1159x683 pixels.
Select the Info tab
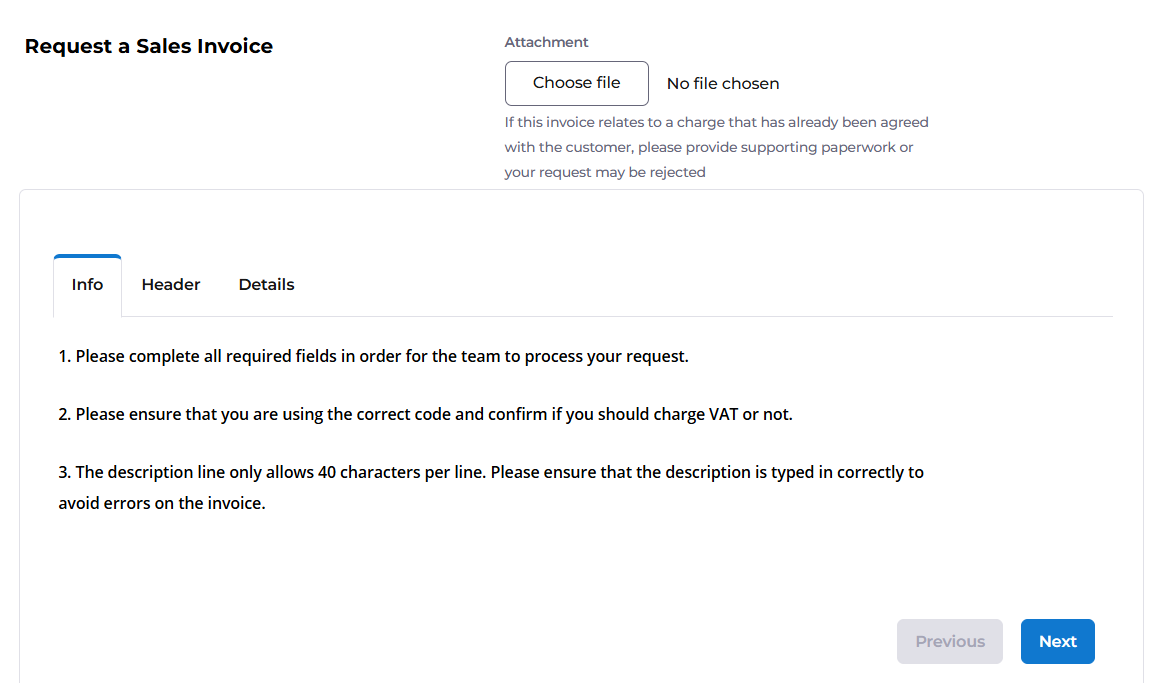[87, 285]
